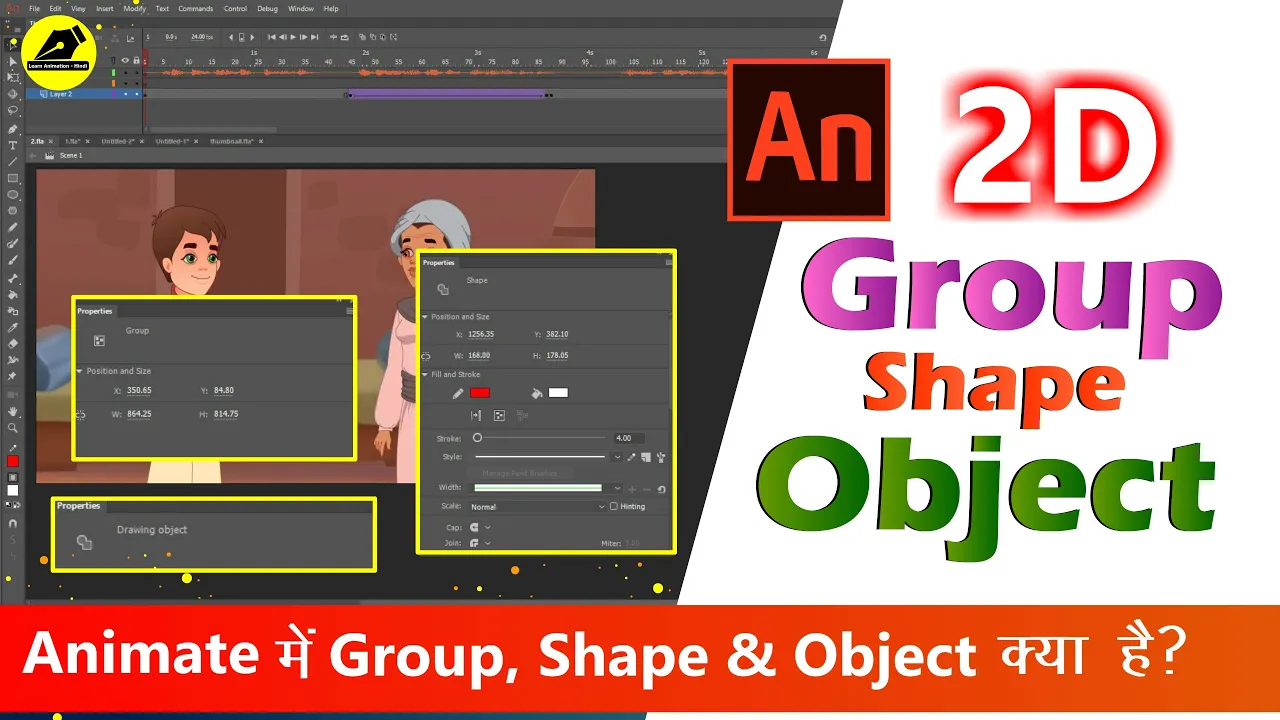Select the Subselection tool
Viewport: 1280px width, 720px height.
pyautogui.click(x=13, y=62)
